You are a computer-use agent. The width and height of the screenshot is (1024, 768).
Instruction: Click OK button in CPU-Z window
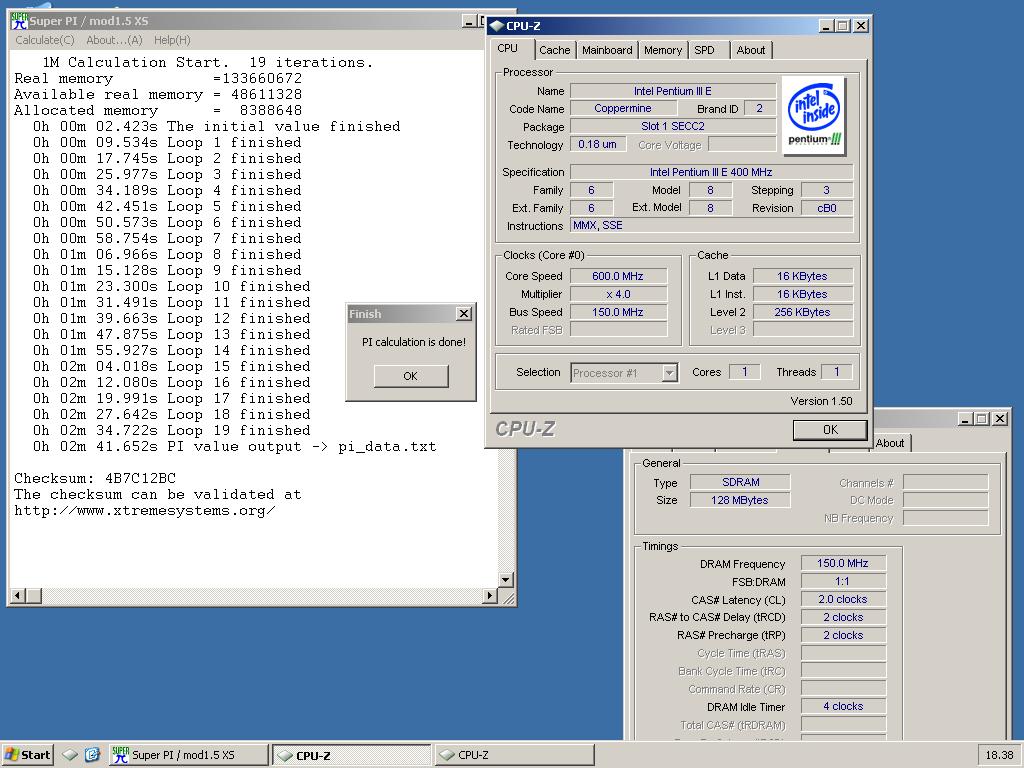(x=830, y=430)
